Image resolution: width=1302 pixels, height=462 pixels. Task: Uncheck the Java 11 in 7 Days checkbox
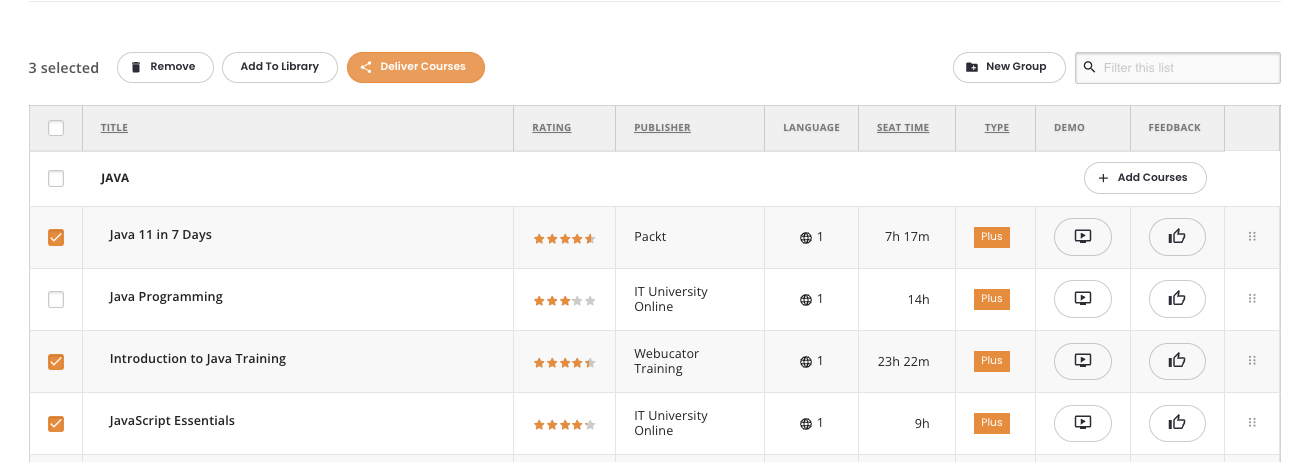point(56,237)
